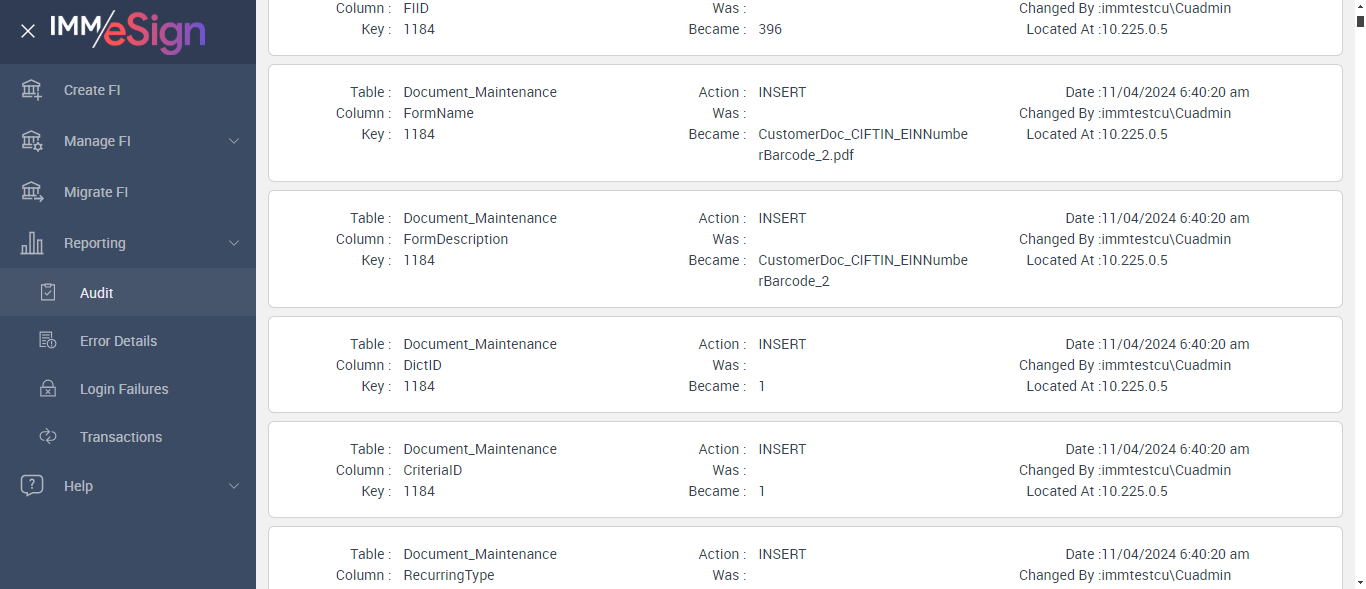
Task: Click the IMM eSign logo
Action: point(128,31)
